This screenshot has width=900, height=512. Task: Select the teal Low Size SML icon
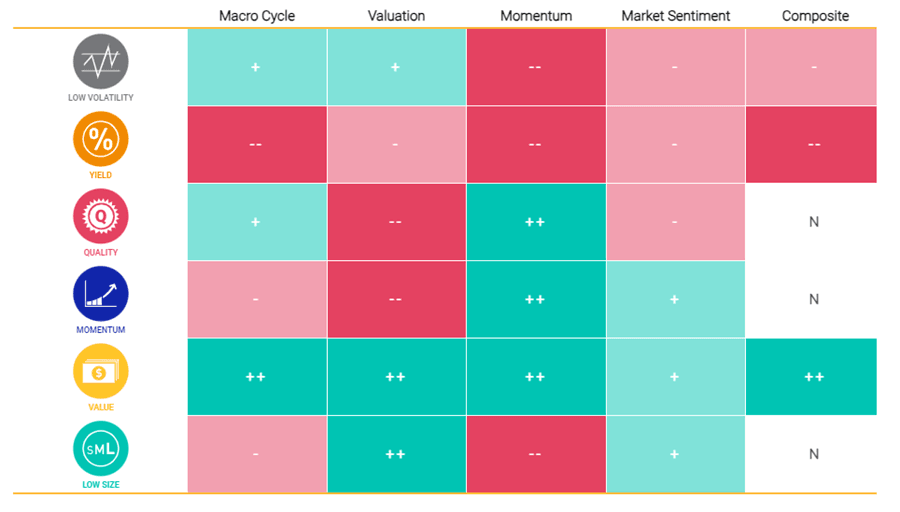100,449
